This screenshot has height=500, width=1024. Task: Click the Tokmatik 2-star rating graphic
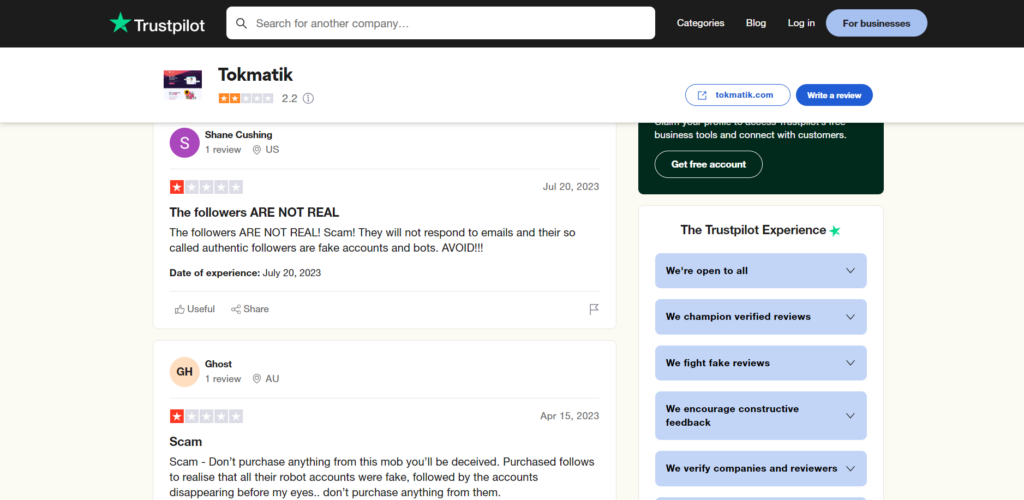coord(246,99)
